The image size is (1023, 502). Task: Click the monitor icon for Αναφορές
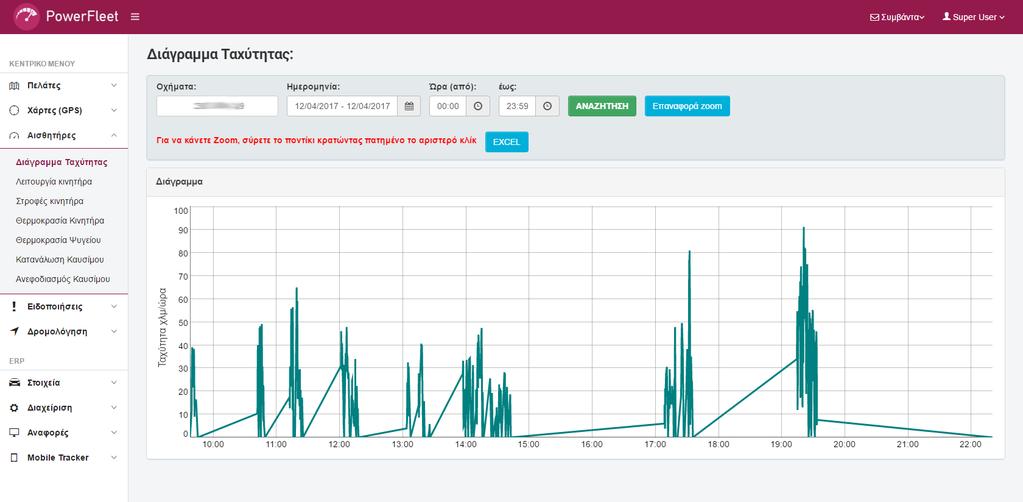point(14,433)
